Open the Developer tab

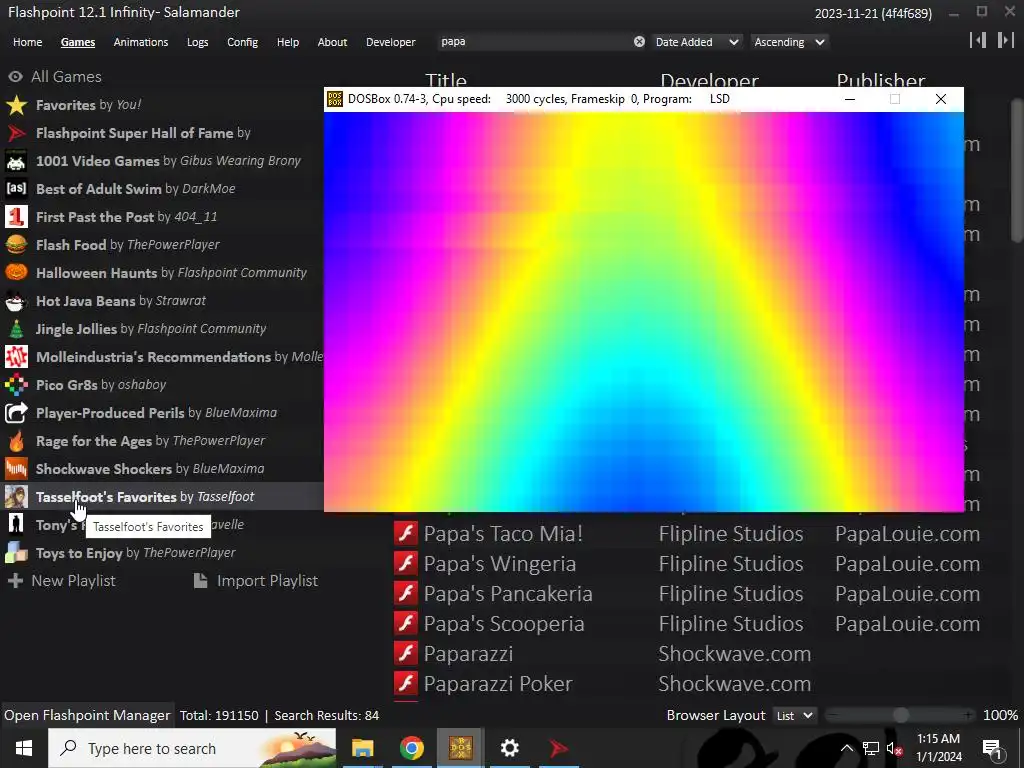click(x=391, y=42)
